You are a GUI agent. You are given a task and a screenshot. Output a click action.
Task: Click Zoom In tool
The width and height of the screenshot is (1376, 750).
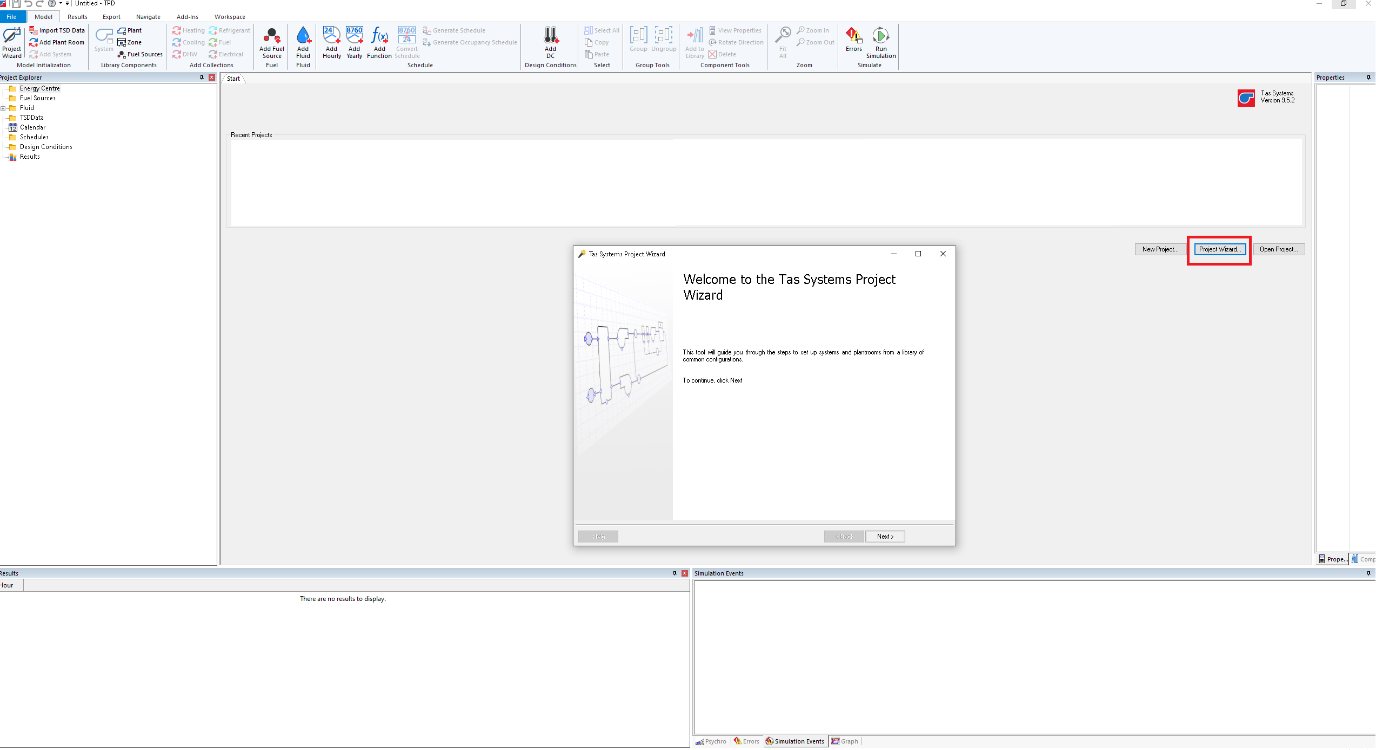click(813, 30)
